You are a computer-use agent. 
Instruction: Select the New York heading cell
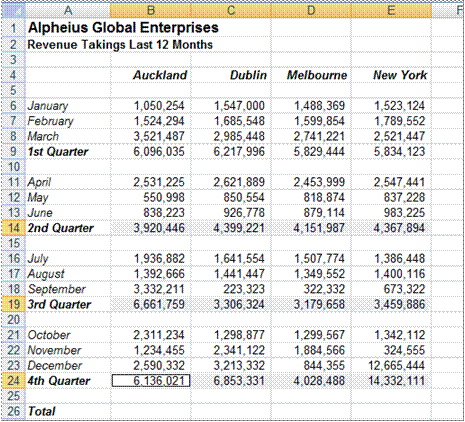391,75
